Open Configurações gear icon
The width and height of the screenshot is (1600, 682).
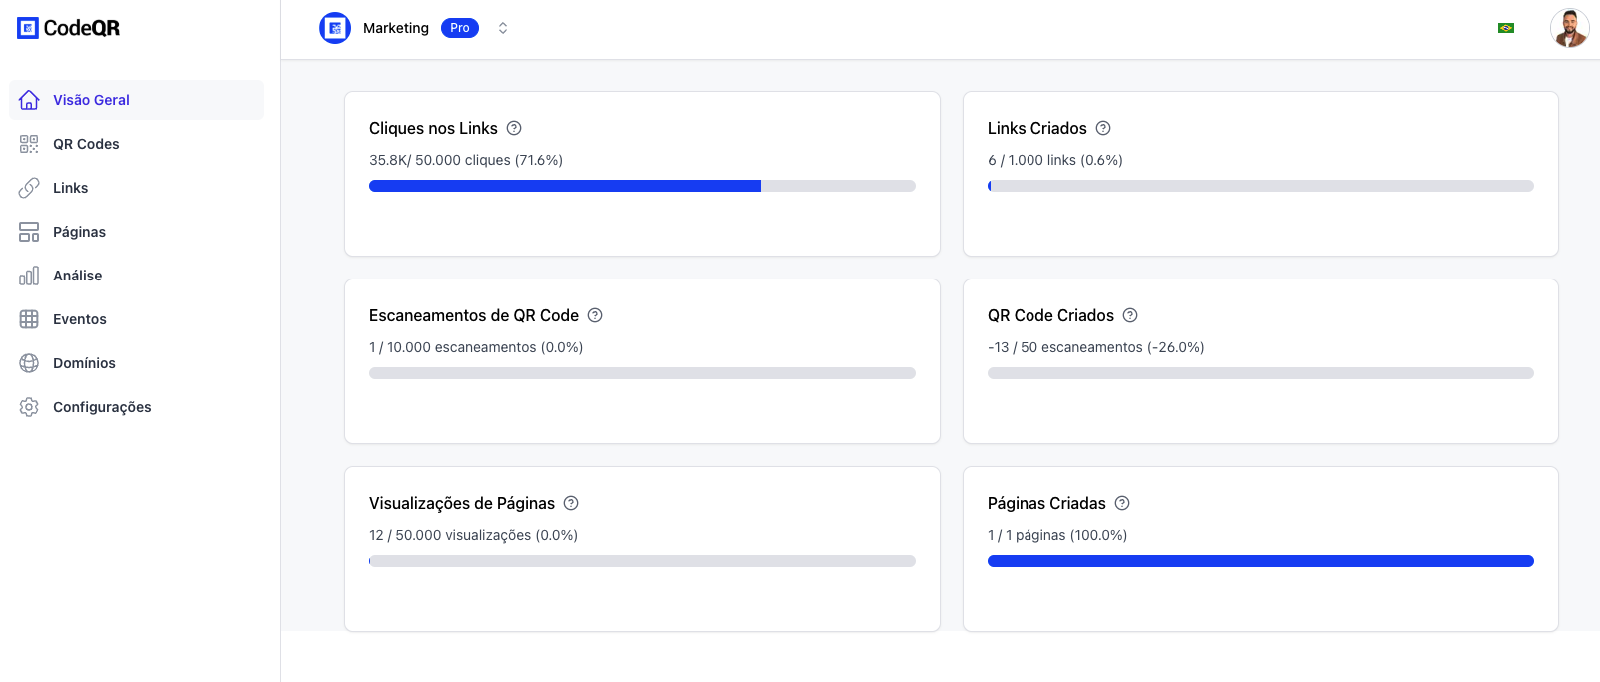click(29, 407)
